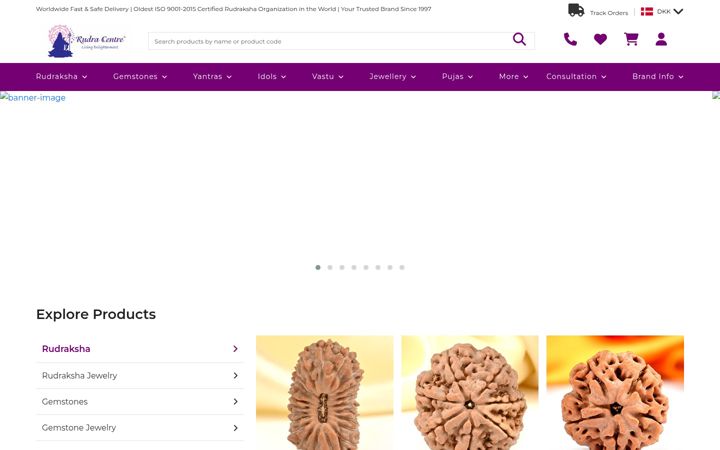Viewport: 720px width, 450px height.
Task: Select the third carousel dot
Action: coord(342,267)
